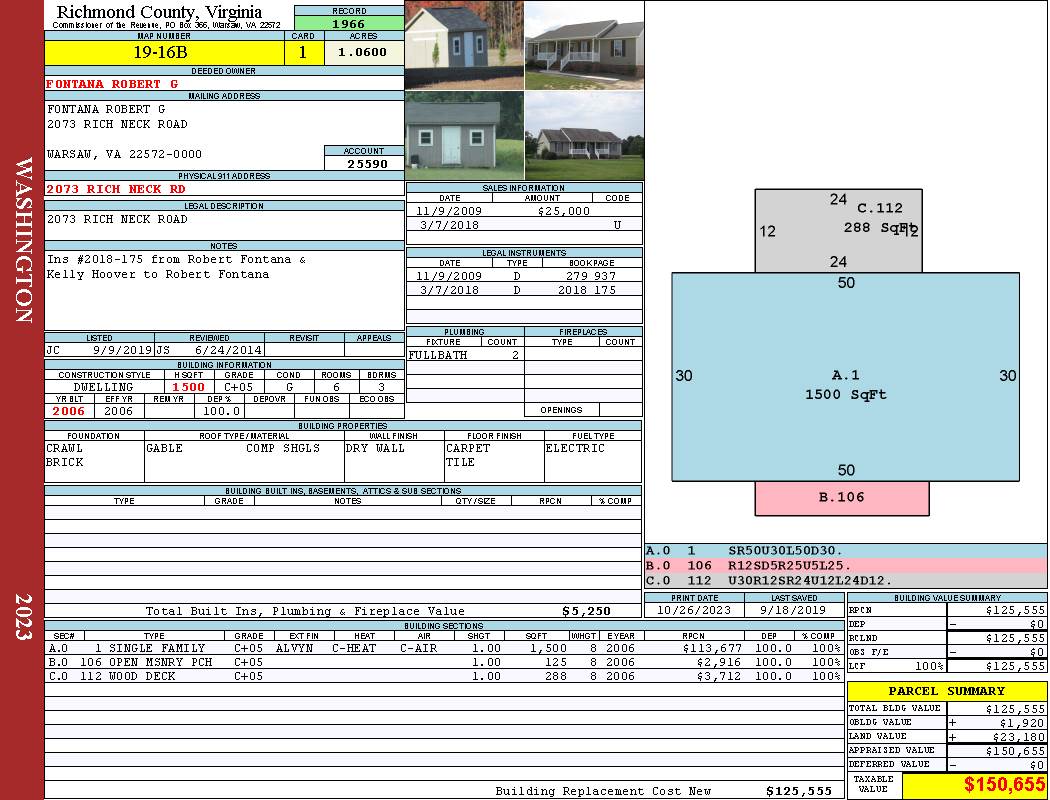Viewport: 1050px width, 800px height.
Task: Click ELECTRIC fuel type
Action: (x=575, y=448)
